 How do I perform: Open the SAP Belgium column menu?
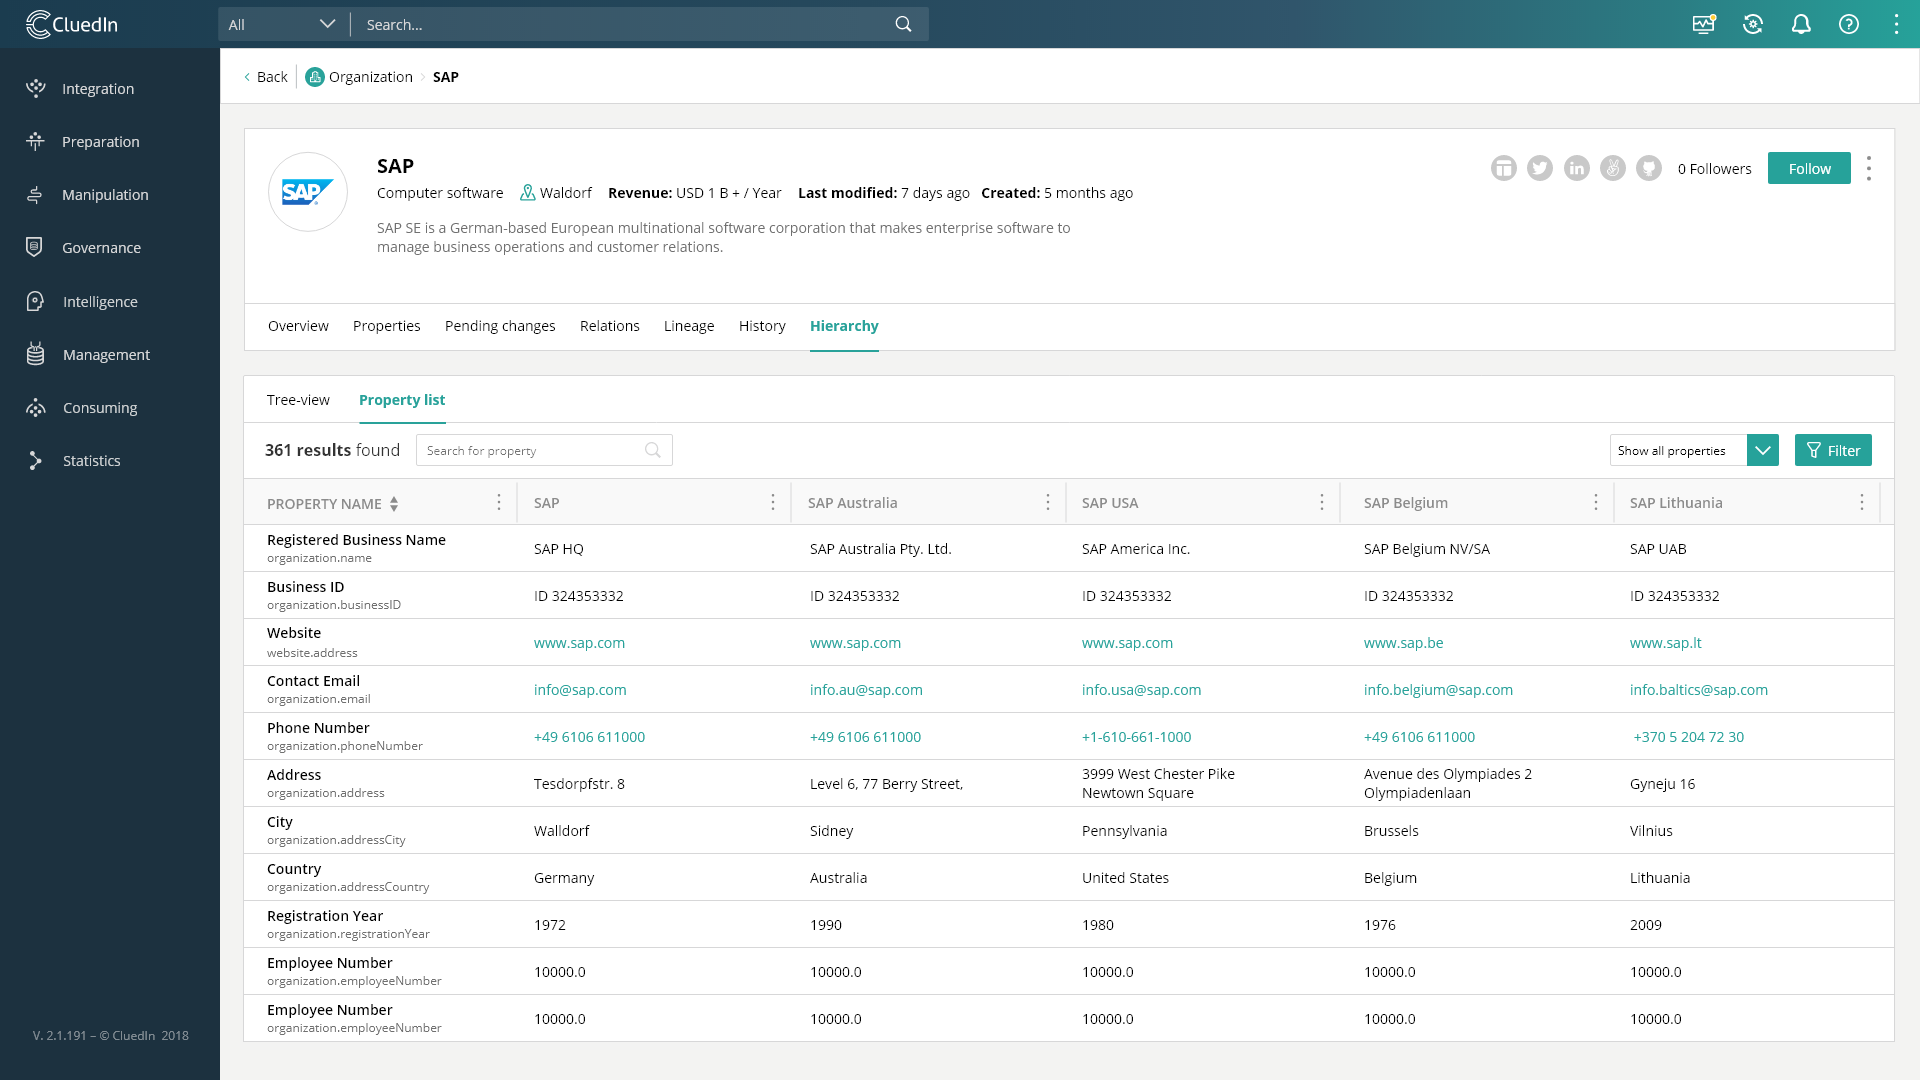pos(1596,502)
